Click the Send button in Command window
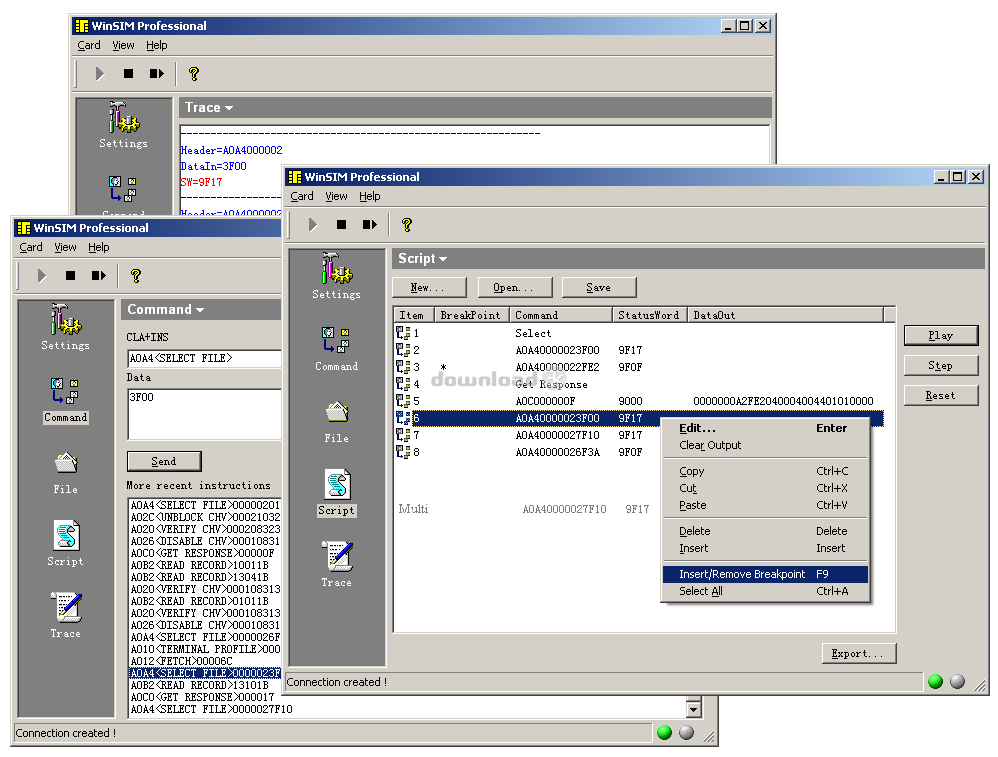 point(164,462)
